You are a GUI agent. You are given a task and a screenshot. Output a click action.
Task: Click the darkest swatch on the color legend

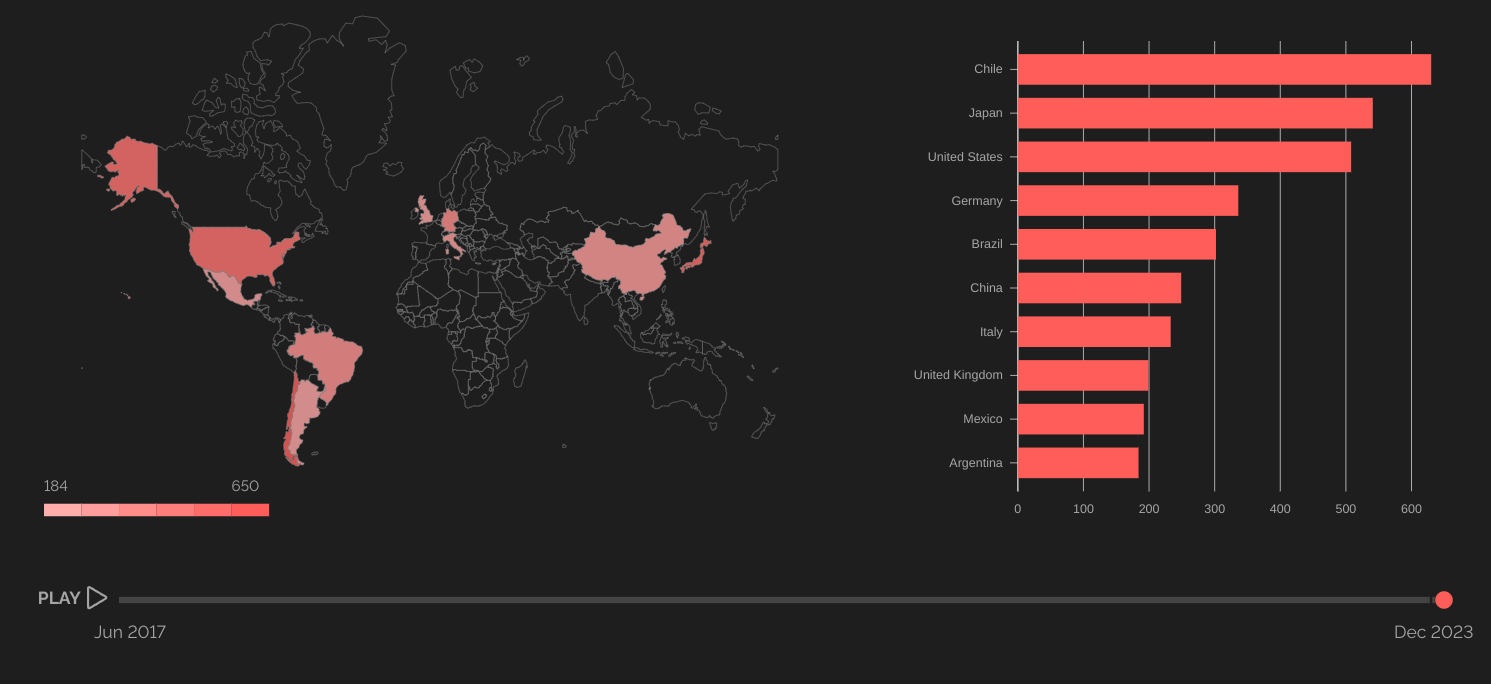click(x=250, y=510)
